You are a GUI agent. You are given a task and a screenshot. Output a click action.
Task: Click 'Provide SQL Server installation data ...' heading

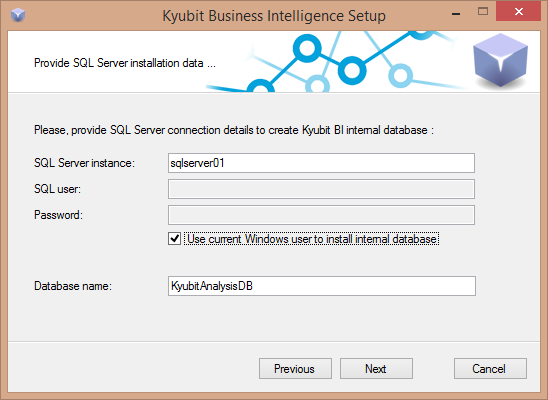tap(125, 63)
